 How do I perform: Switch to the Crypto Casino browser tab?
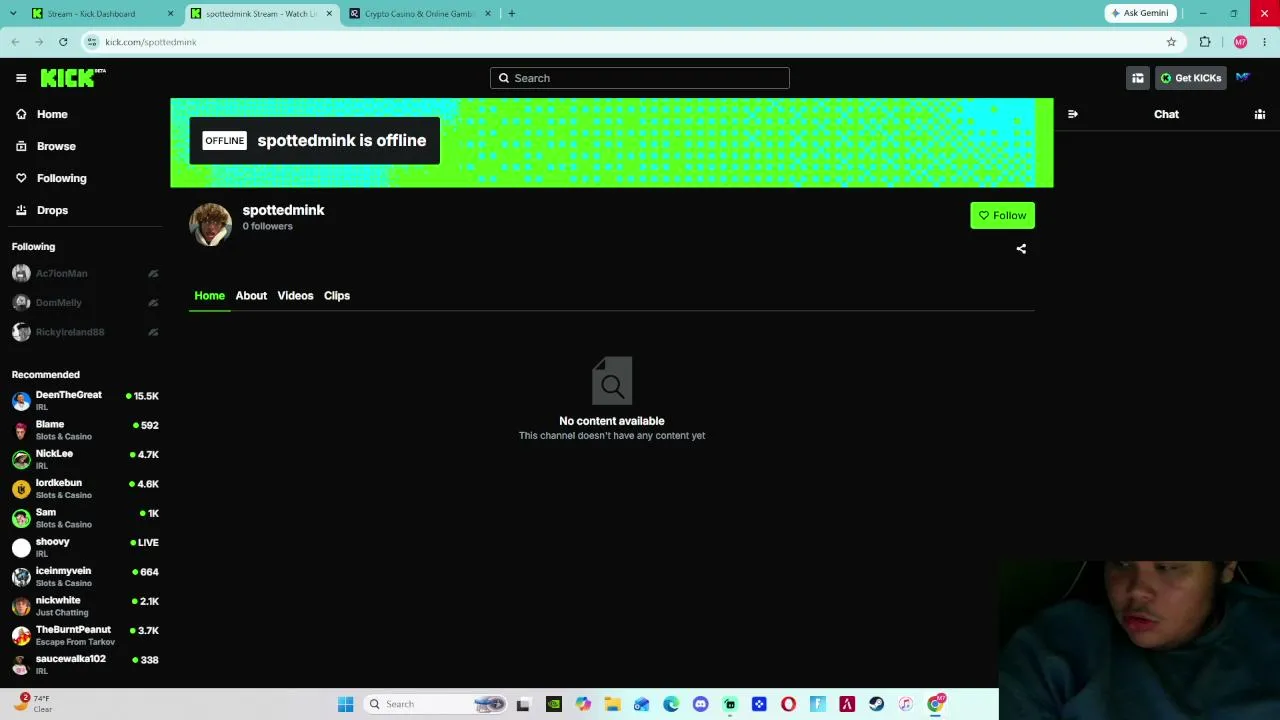(419, 14)
